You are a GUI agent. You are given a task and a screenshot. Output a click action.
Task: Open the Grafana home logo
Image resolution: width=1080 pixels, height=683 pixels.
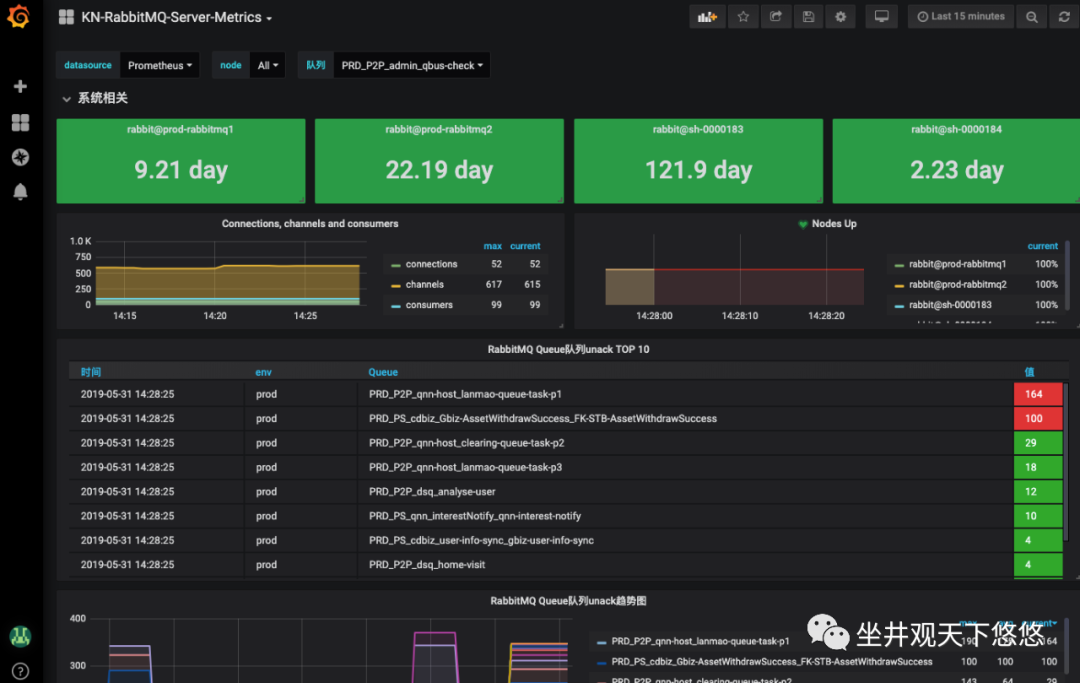pos(19,16)
